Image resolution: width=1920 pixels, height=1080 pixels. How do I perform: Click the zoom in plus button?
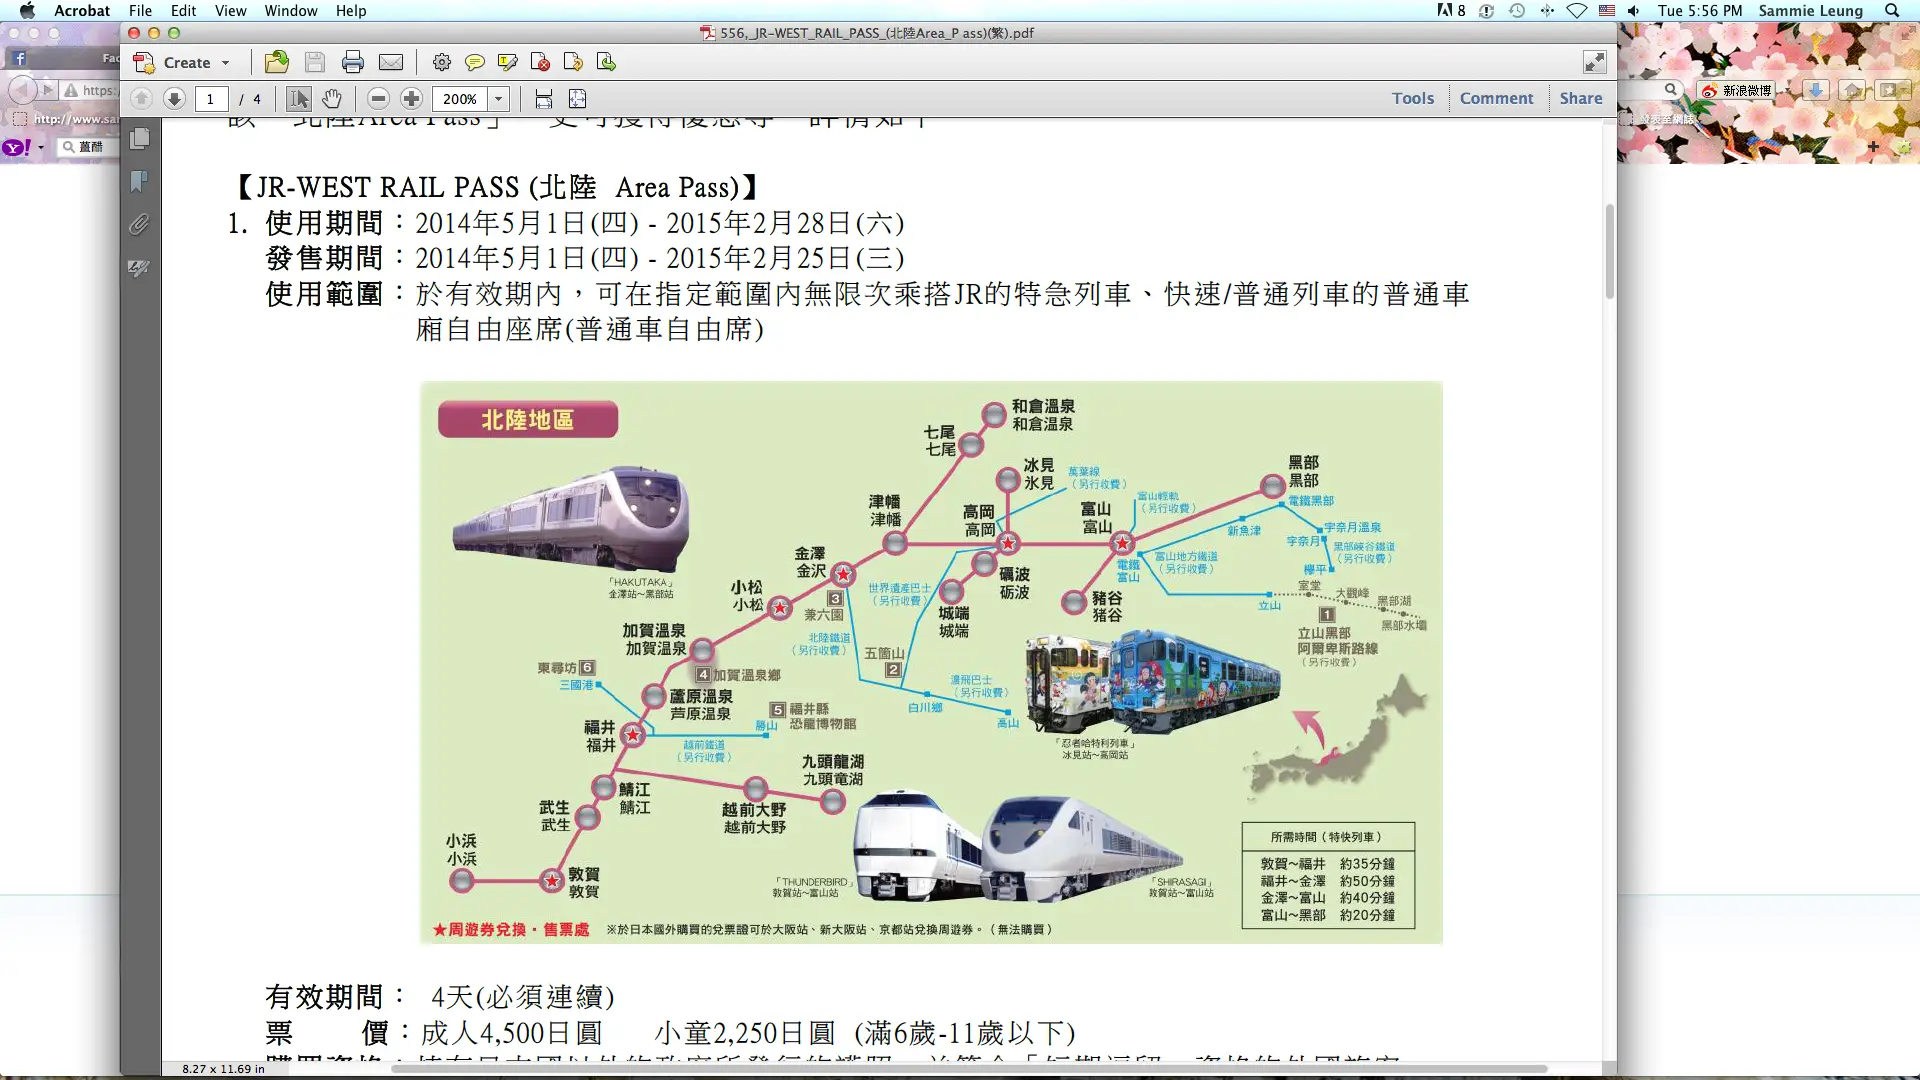click(x=411, y=98)
